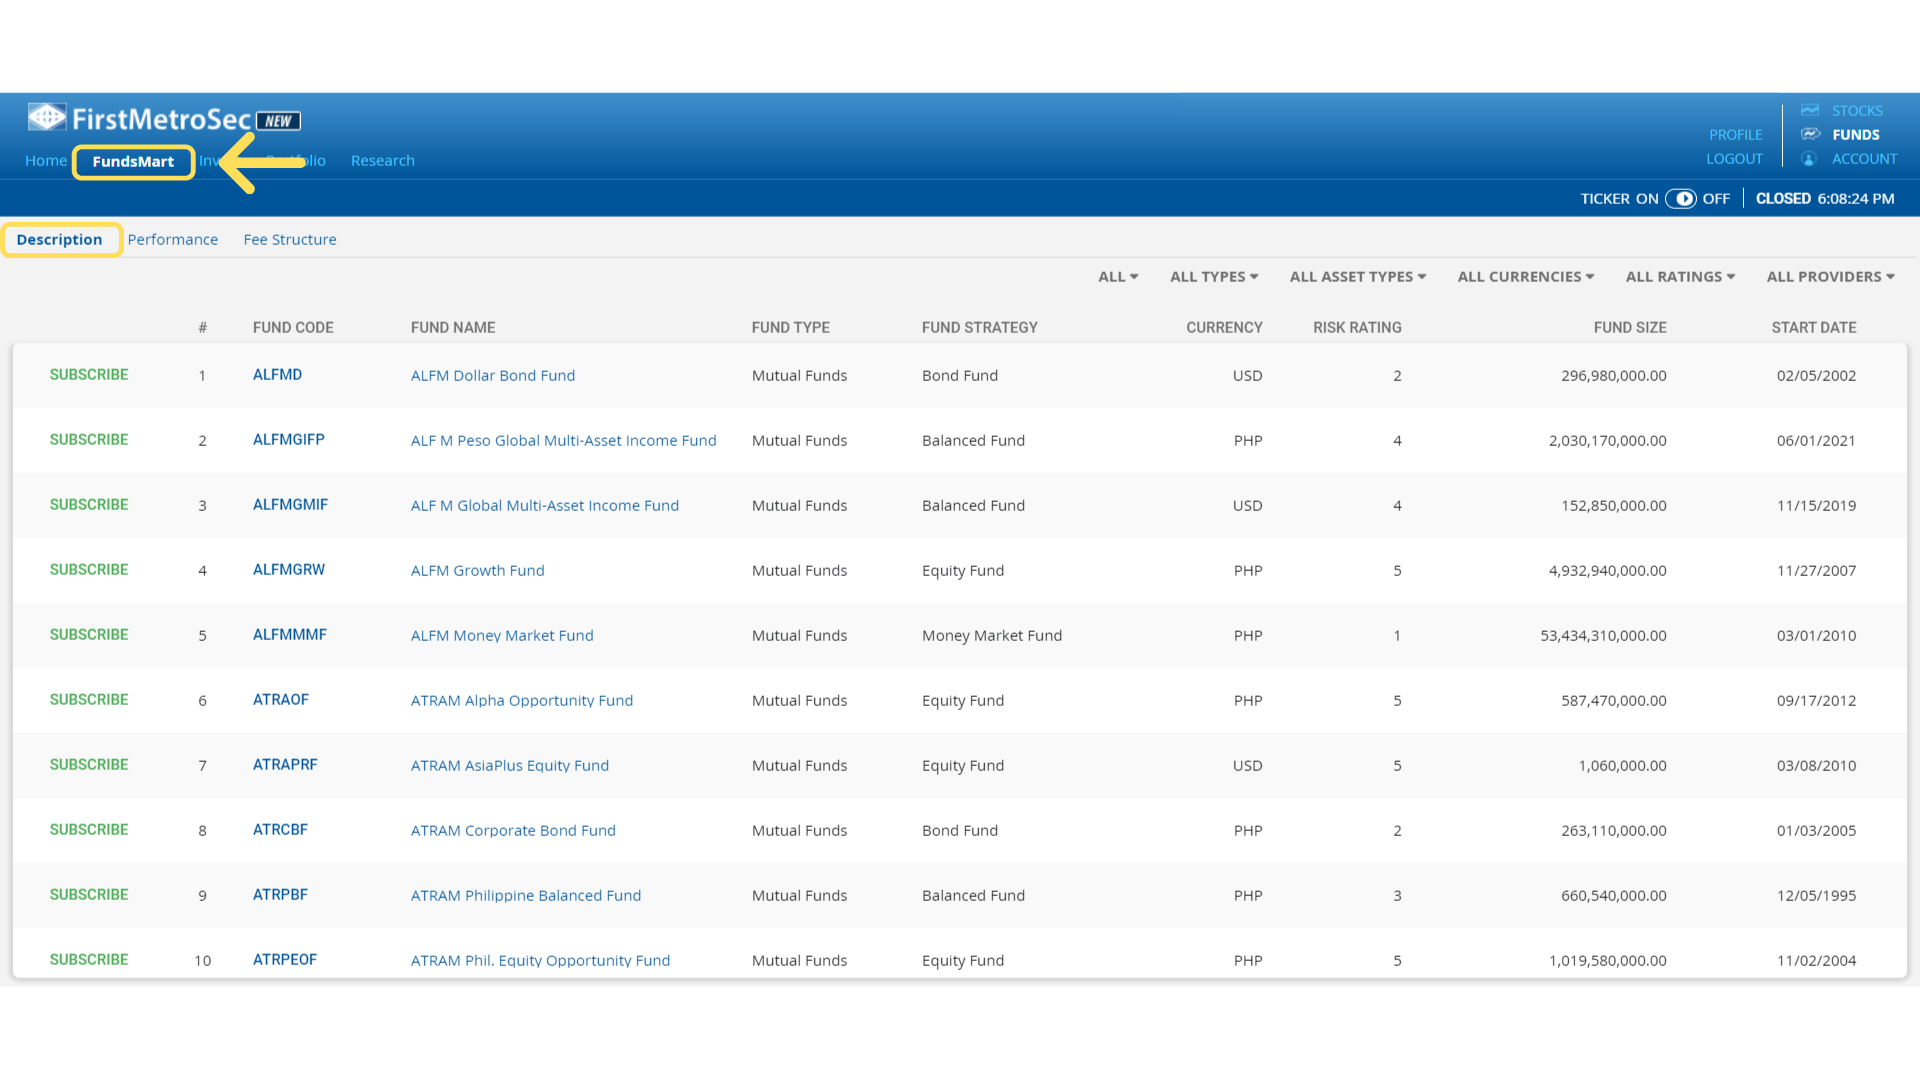This screenshot has height=1080, width=1920.
Task: Subscribe to ATRPEOF fund
Action: pyautogui.click(x=89, y=960)
